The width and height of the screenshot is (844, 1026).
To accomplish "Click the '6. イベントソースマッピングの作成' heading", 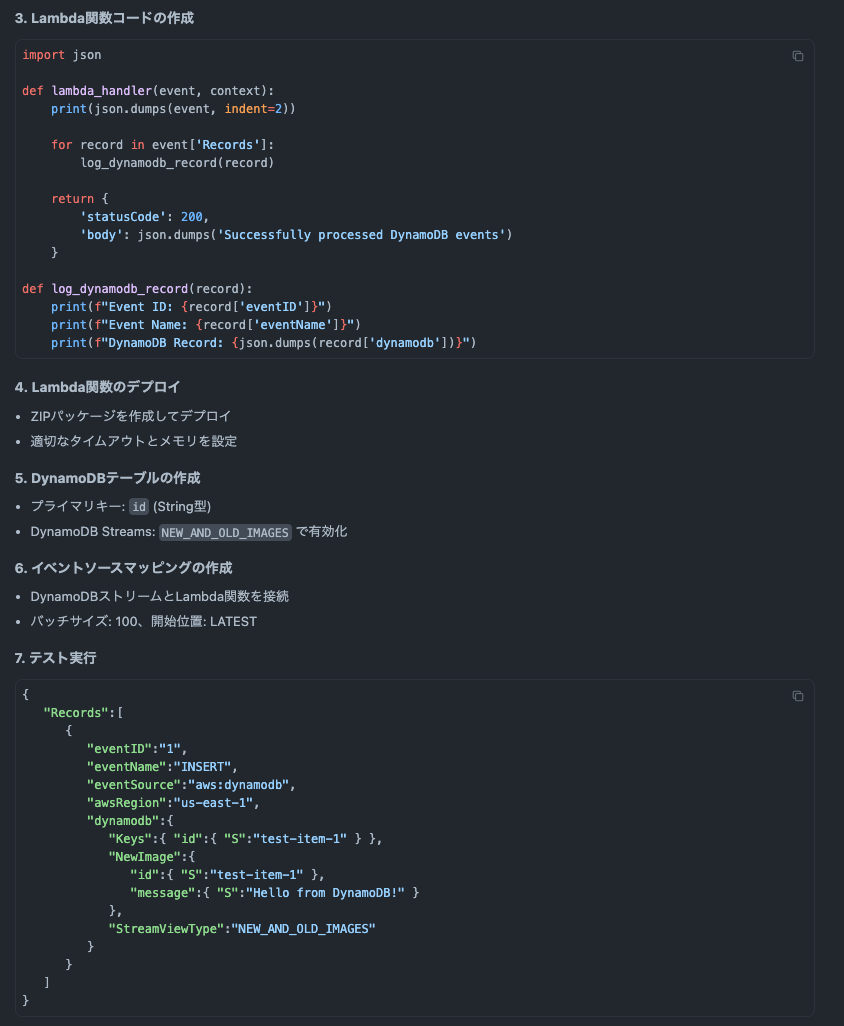I will 123,568.
